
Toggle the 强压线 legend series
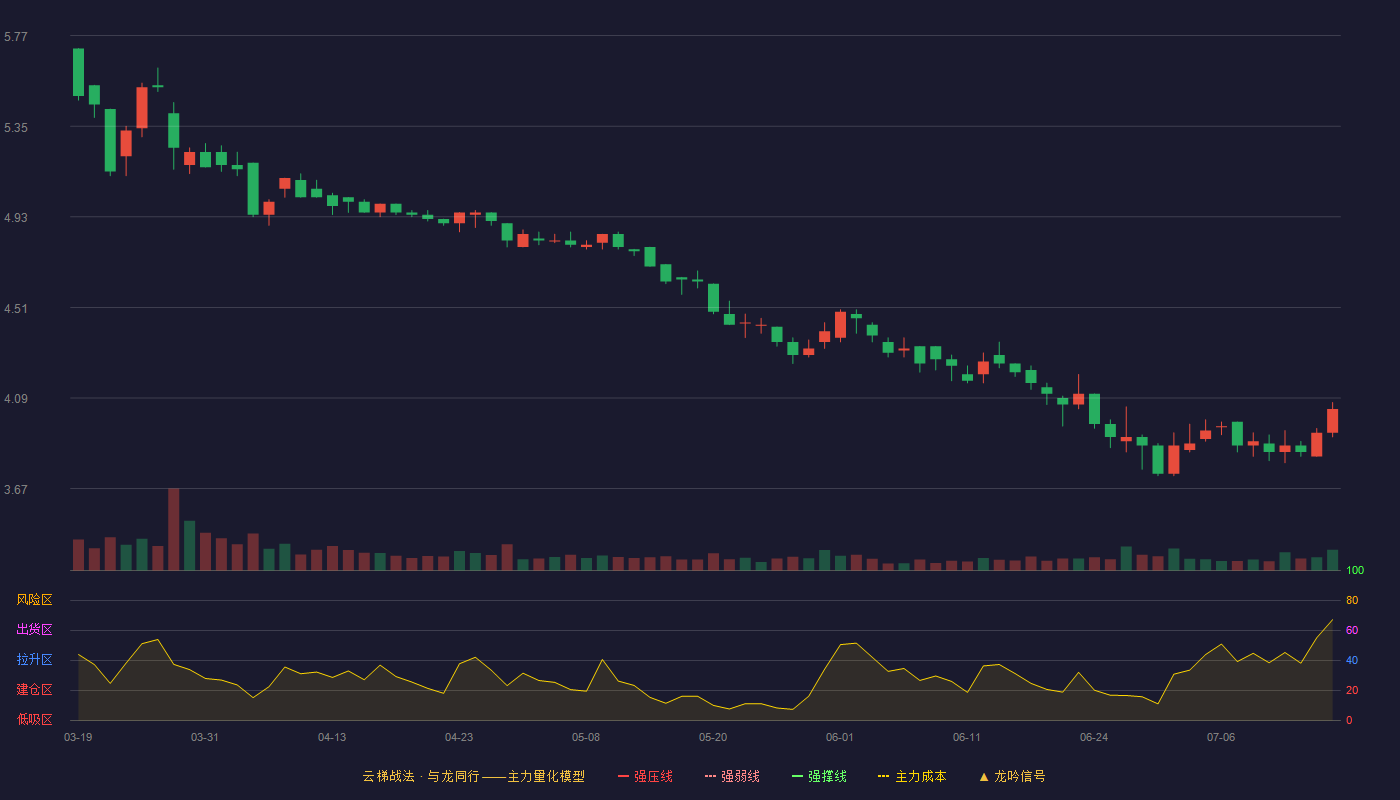645,776
